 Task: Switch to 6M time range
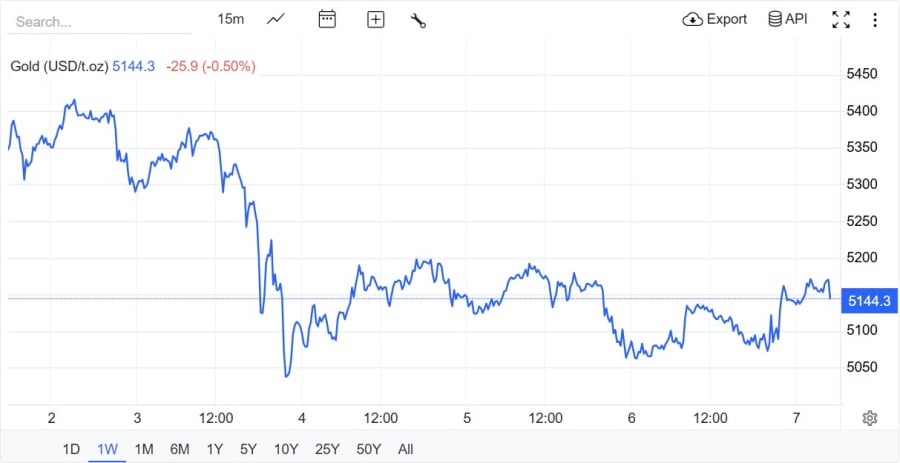pyautogui.click(x=180, y=449)
